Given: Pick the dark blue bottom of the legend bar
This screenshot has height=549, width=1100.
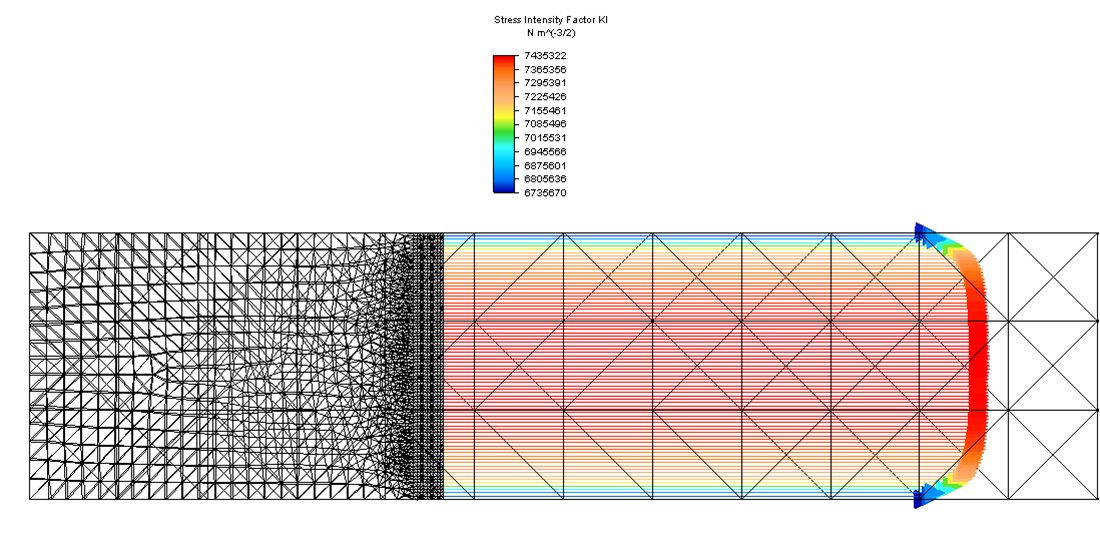Looking at the screenshot, I should (502, 186).
